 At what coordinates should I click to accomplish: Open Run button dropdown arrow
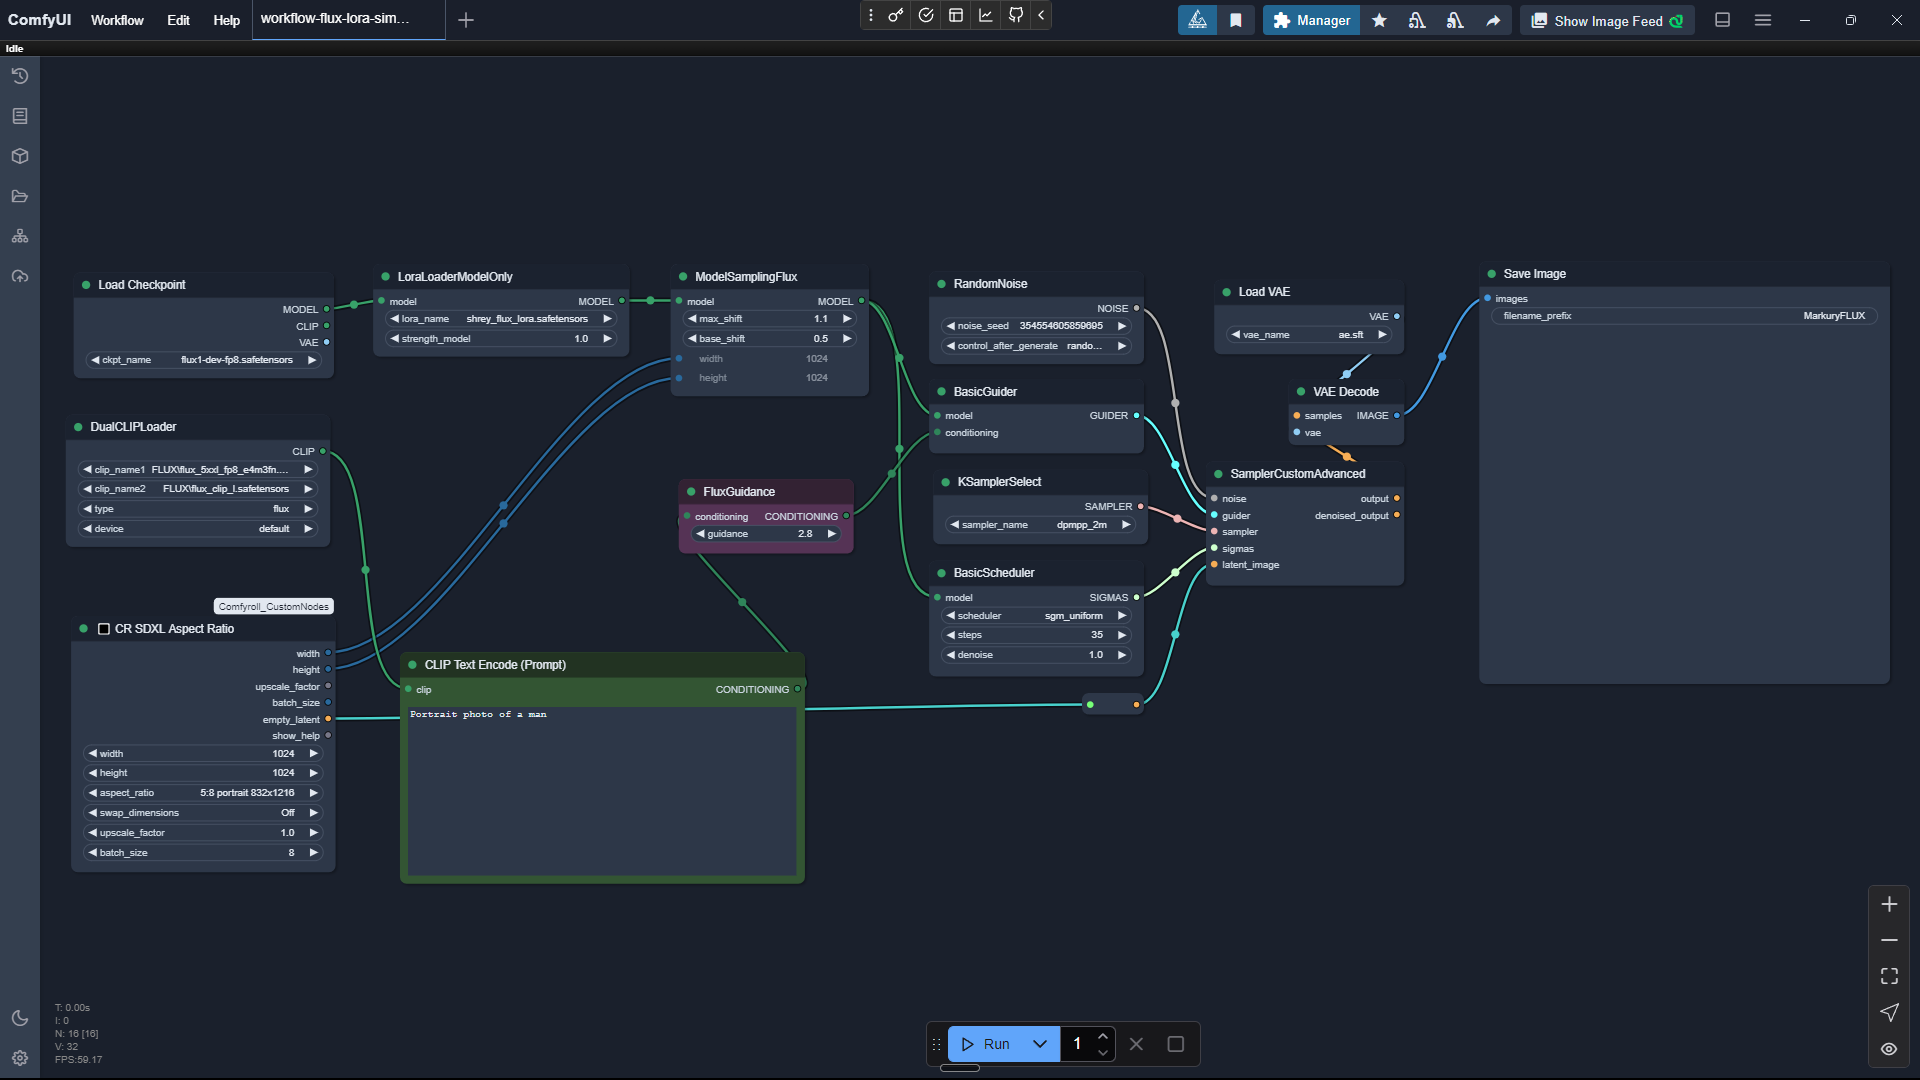click(x=1040, y=1044)
